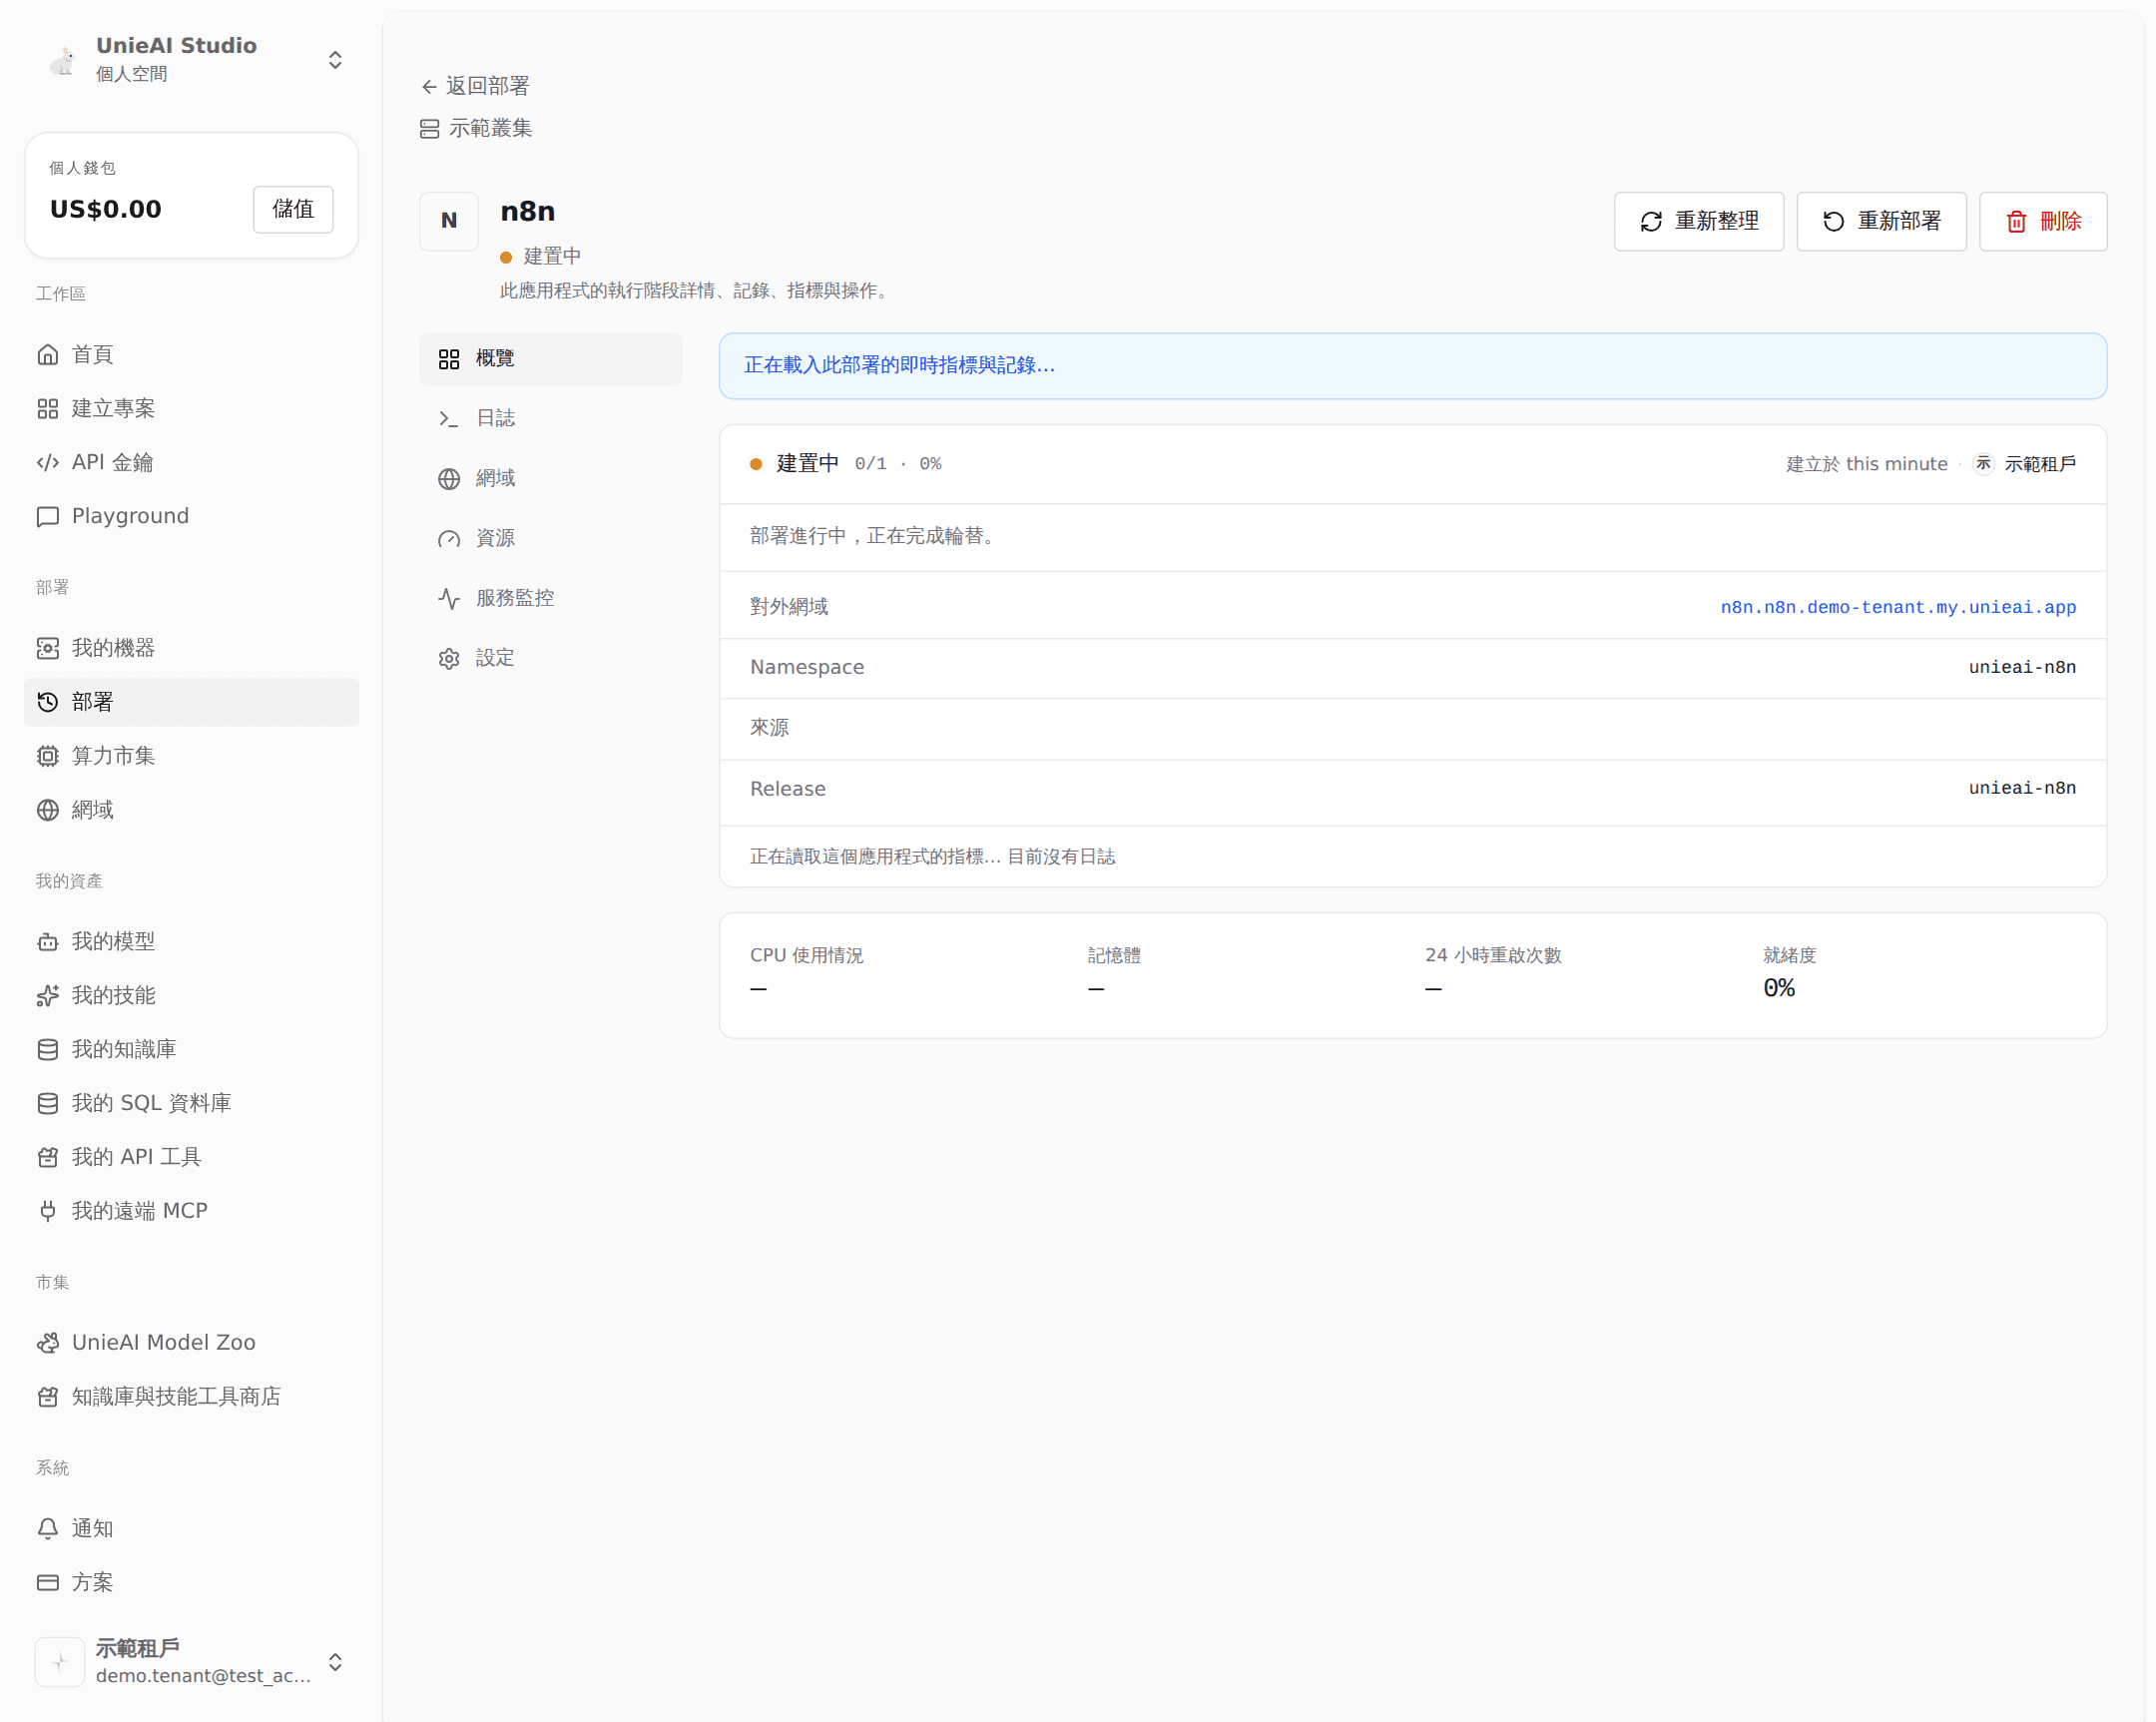Open 我的 SQL 資料庫 icon

coord(48,1103)
